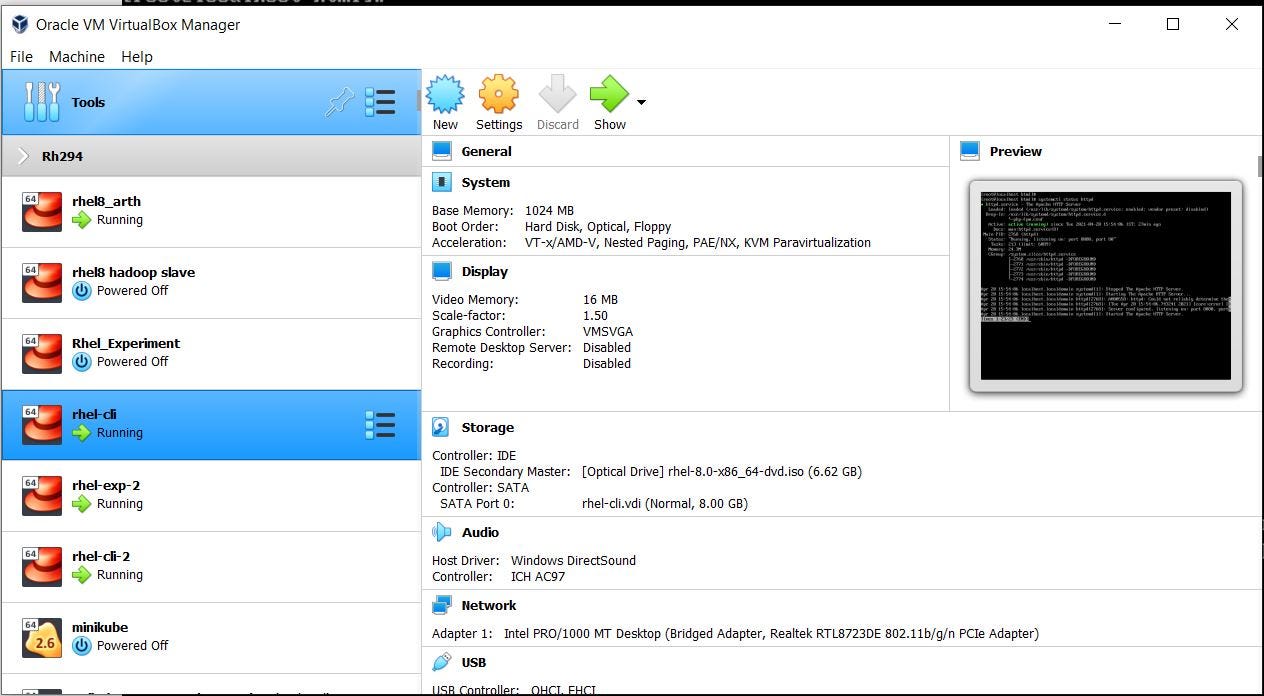Open the Machine menu
The image size is (1264, 696).
click(x=77, y=57)
